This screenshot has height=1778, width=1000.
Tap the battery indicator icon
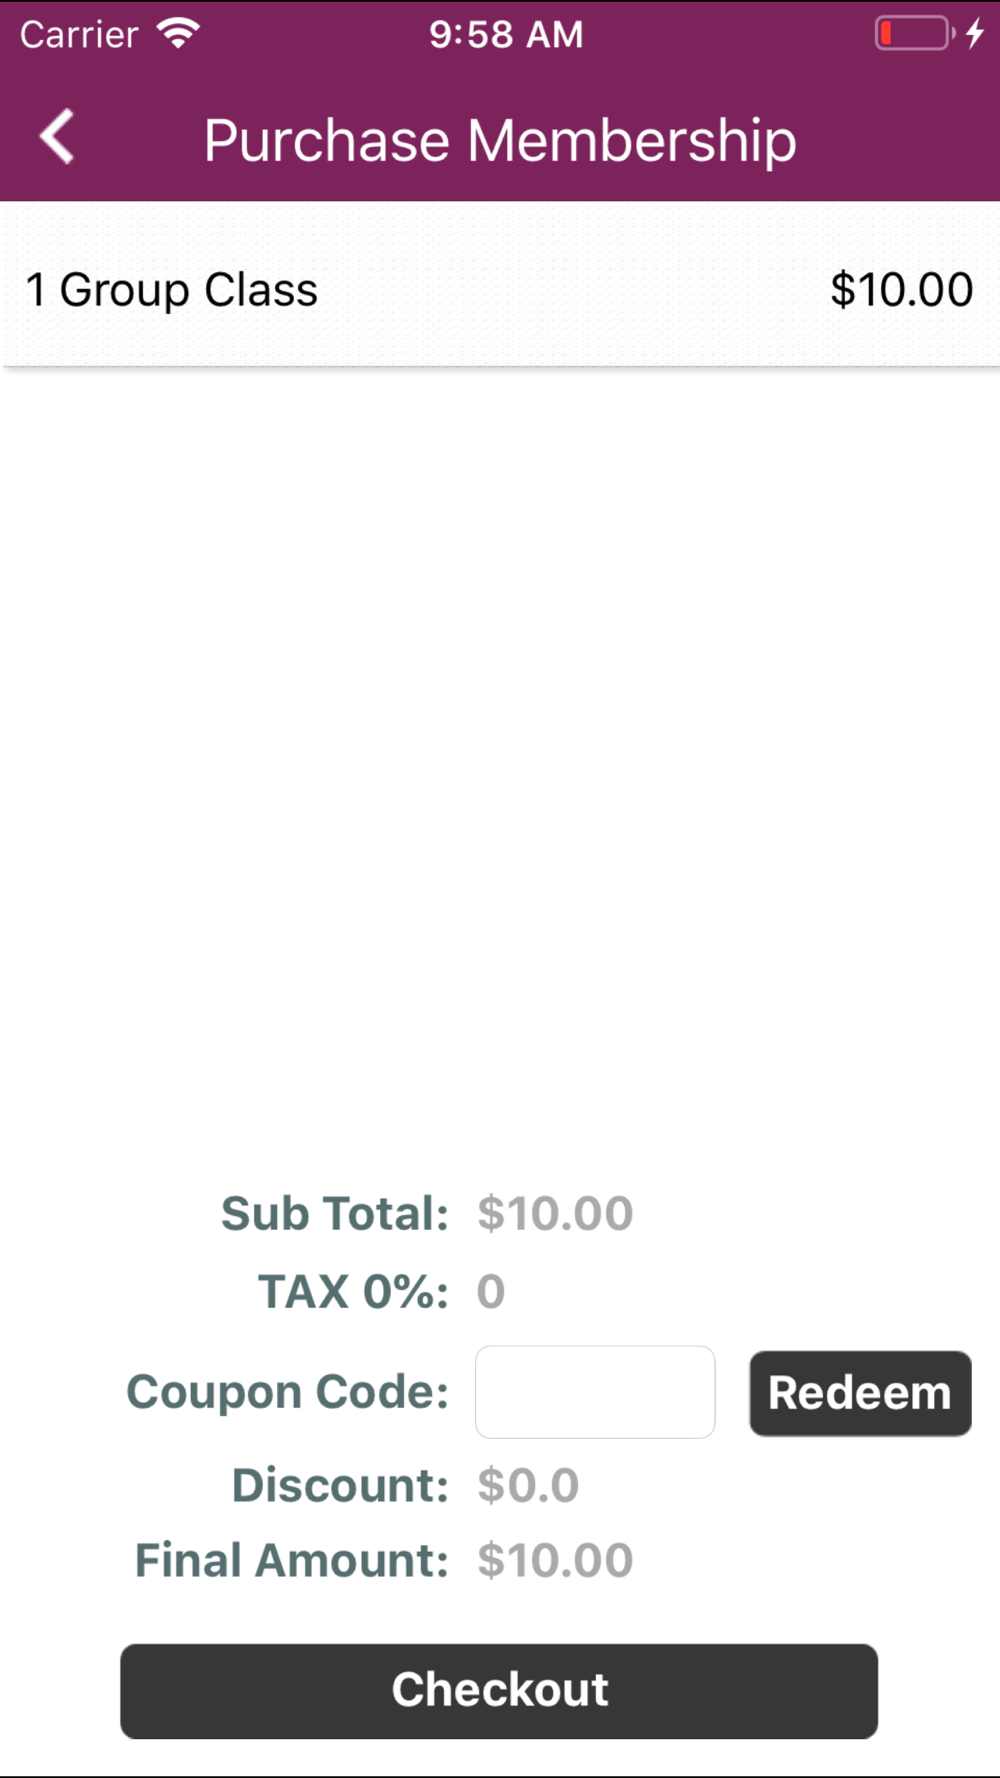click(x=914, y=33)
